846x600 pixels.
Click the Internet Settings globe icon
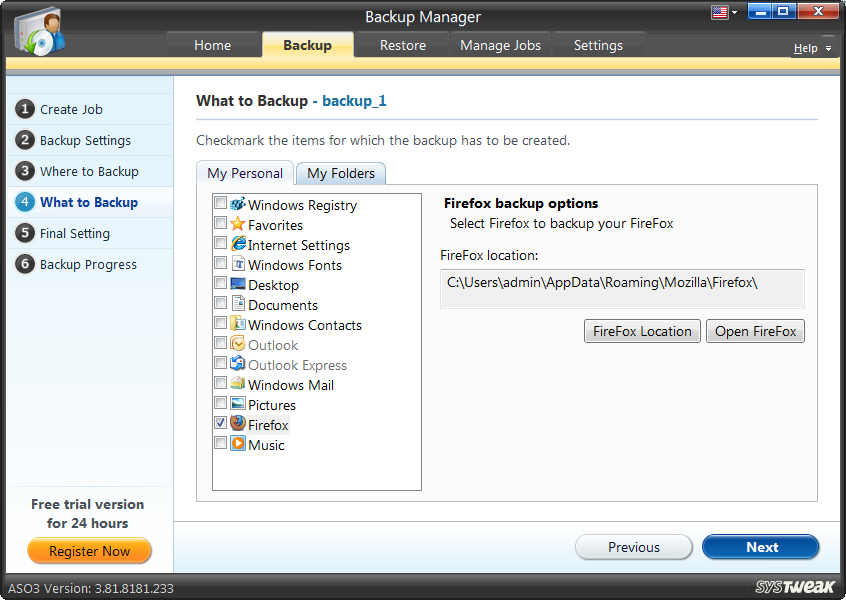click(x=236, y=245)
